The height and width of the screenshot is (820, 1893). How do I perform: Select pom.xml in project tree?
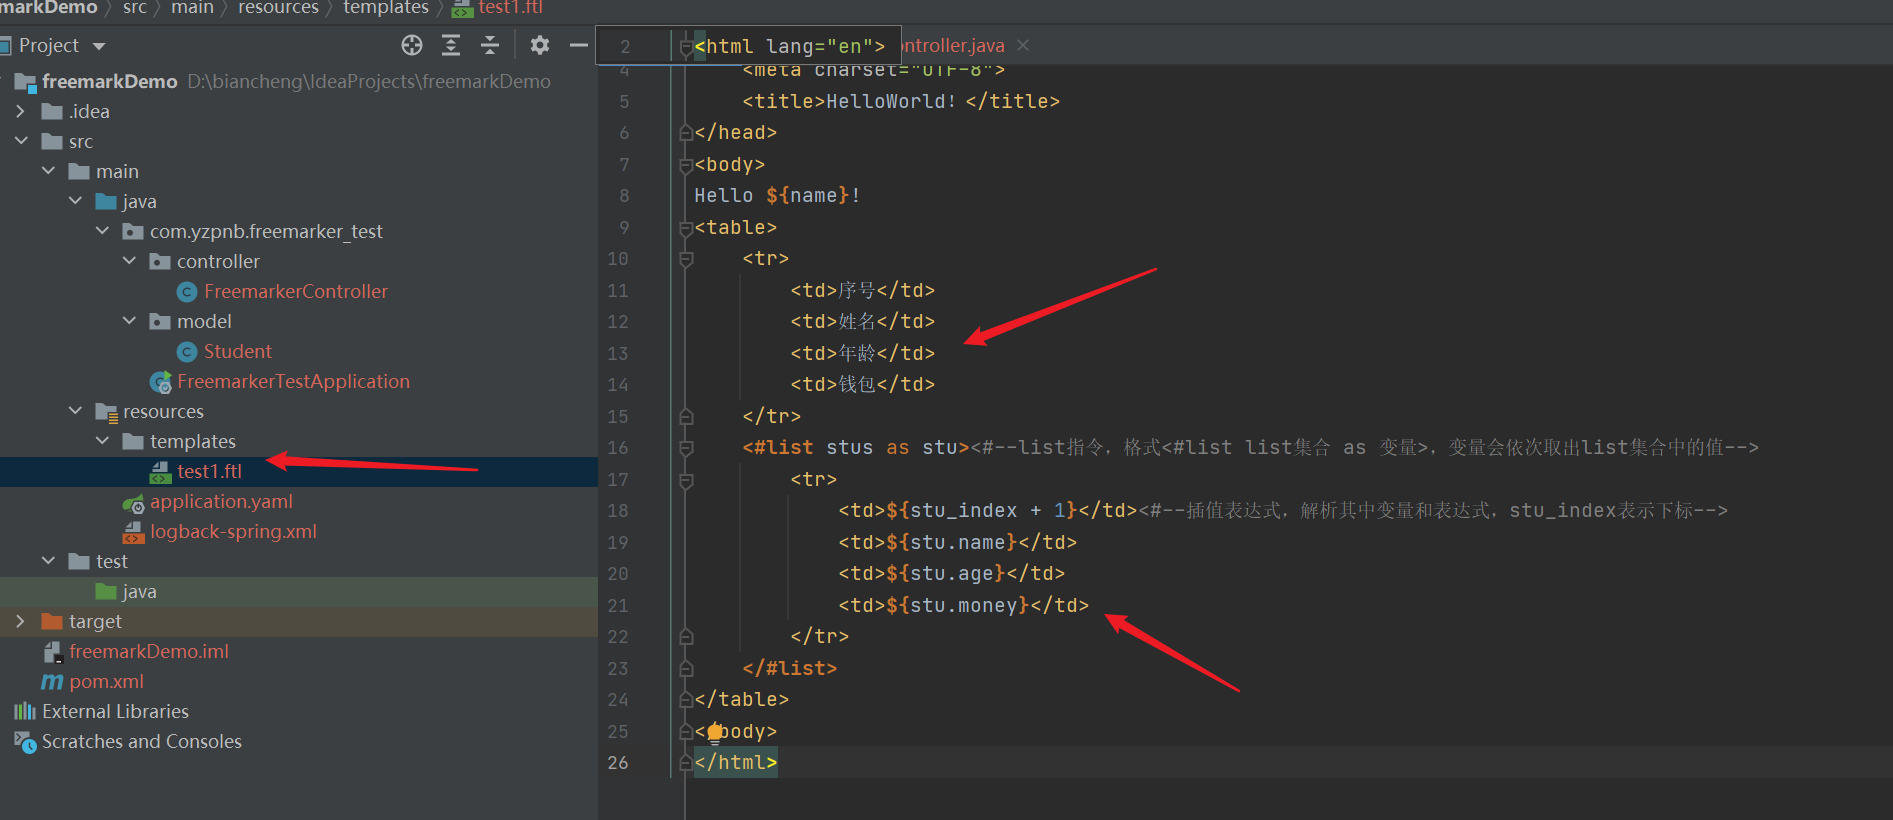point(107,681)
